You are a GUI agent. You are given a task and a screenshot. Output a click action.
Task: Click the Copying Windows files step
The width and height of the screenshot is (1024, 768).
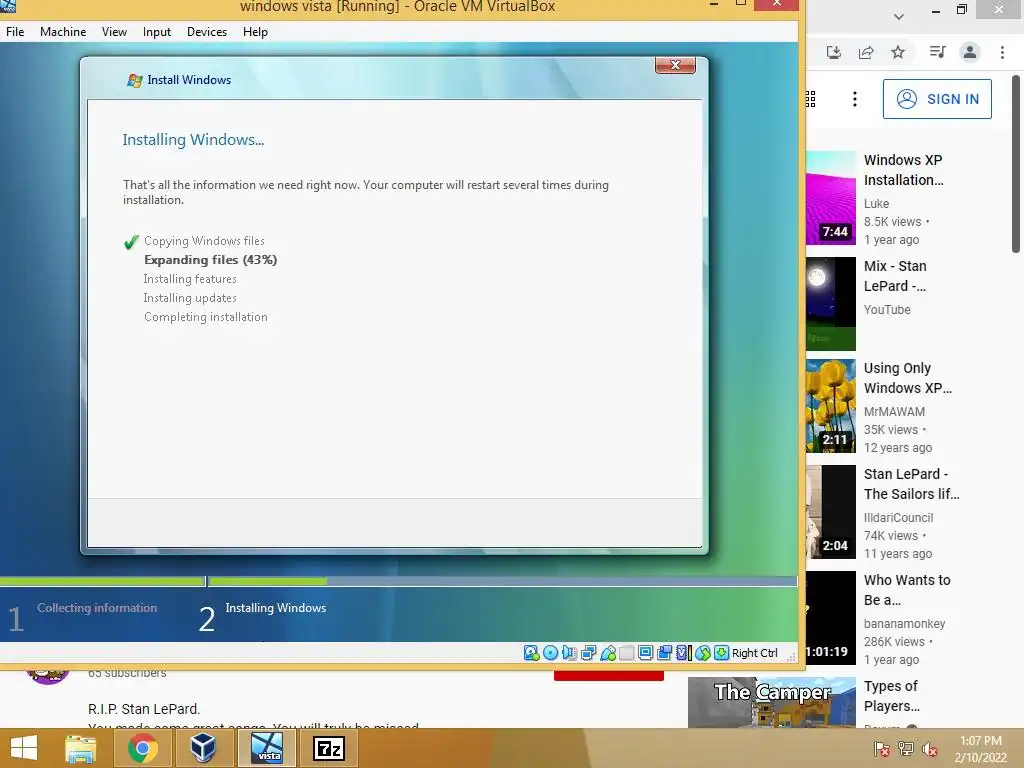click(204, 240)
